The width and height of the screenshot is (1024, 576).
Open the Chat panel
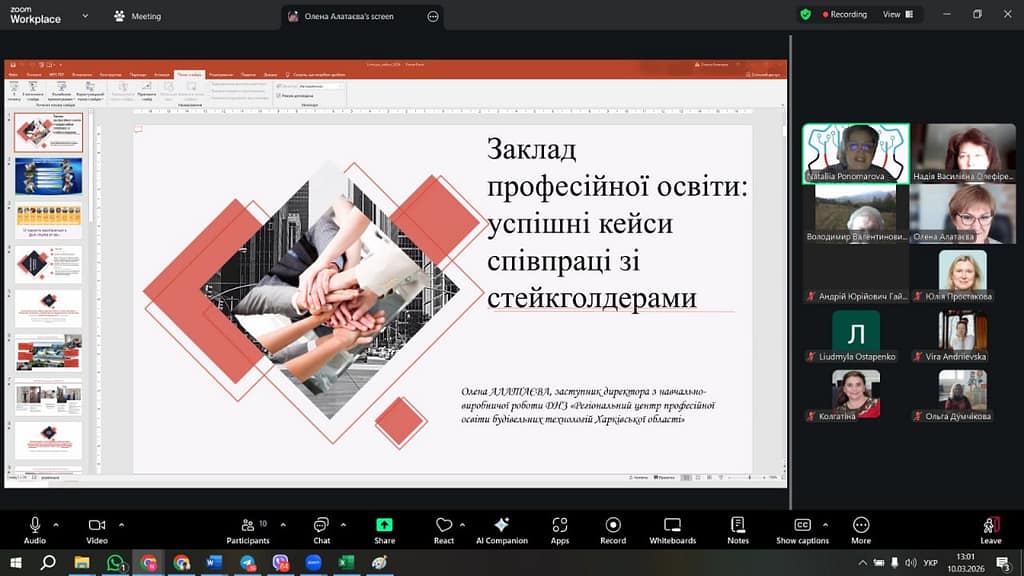tap(321, 529)
